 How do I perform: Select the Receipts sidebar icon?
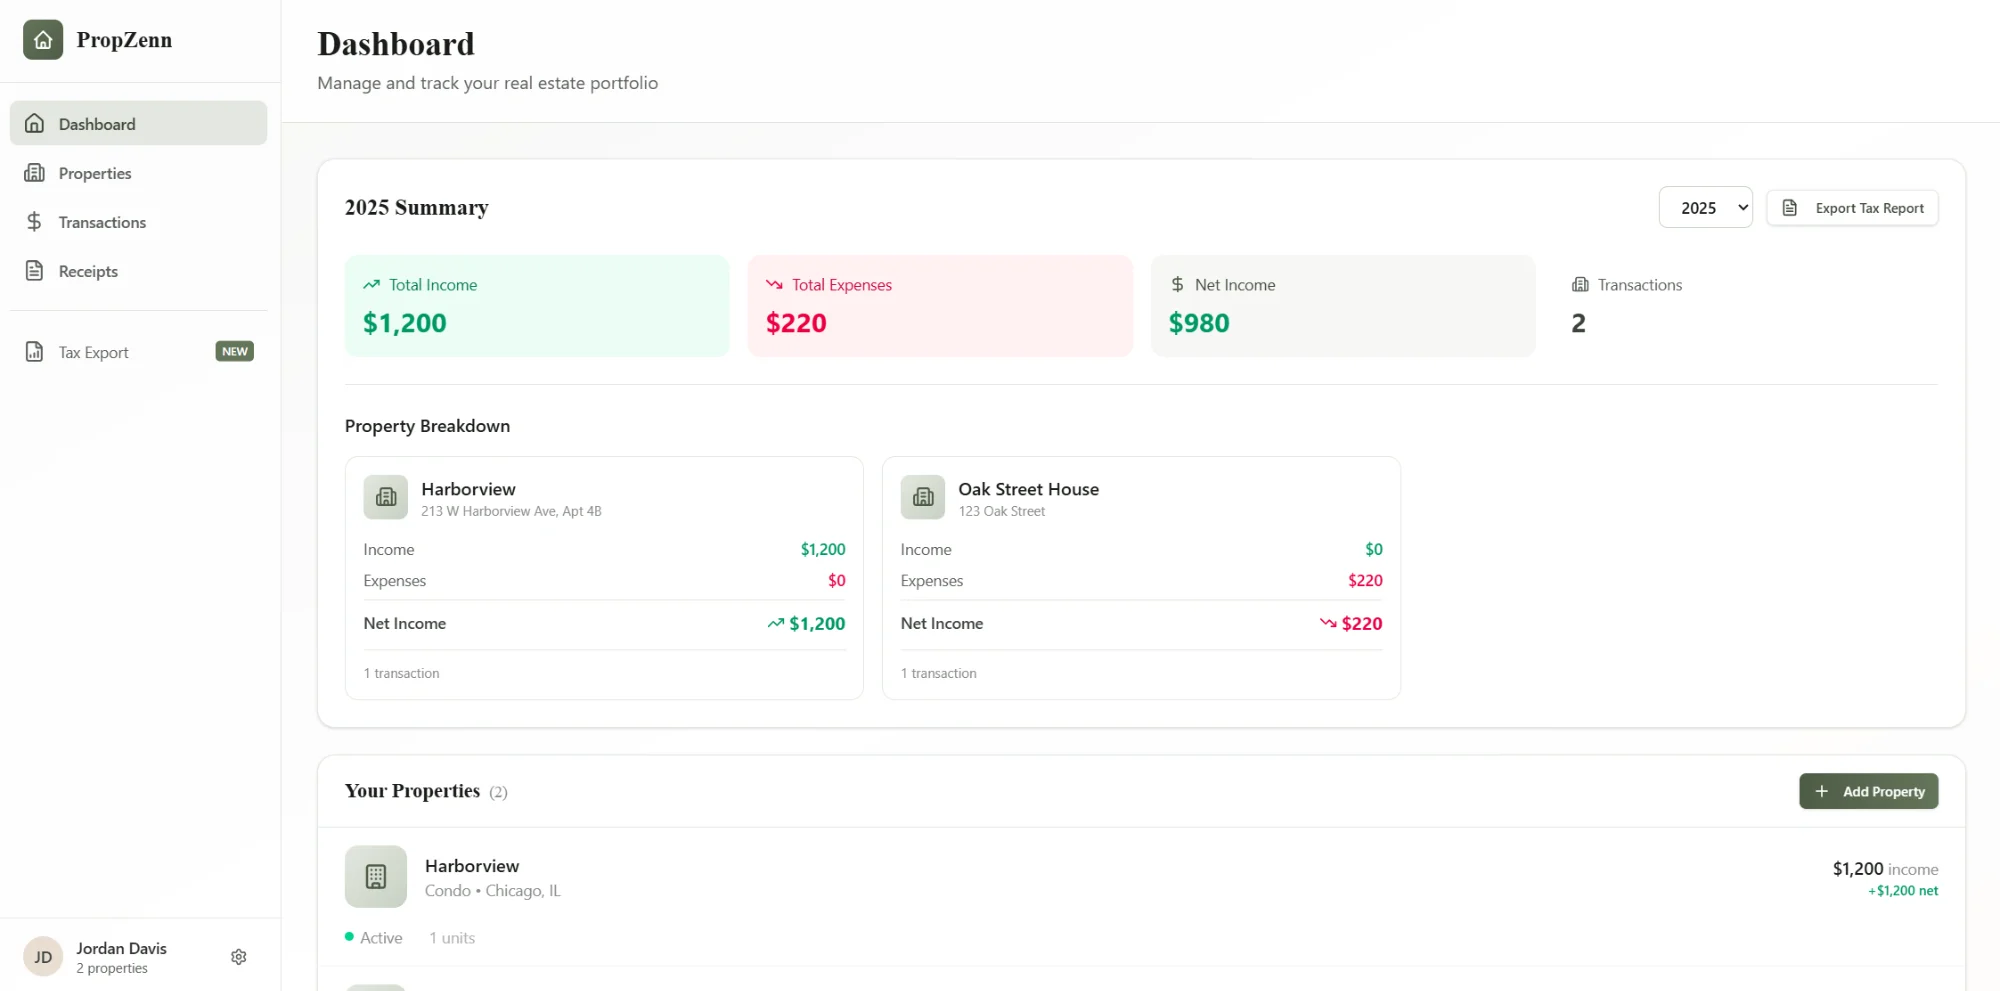pos(34,270)
